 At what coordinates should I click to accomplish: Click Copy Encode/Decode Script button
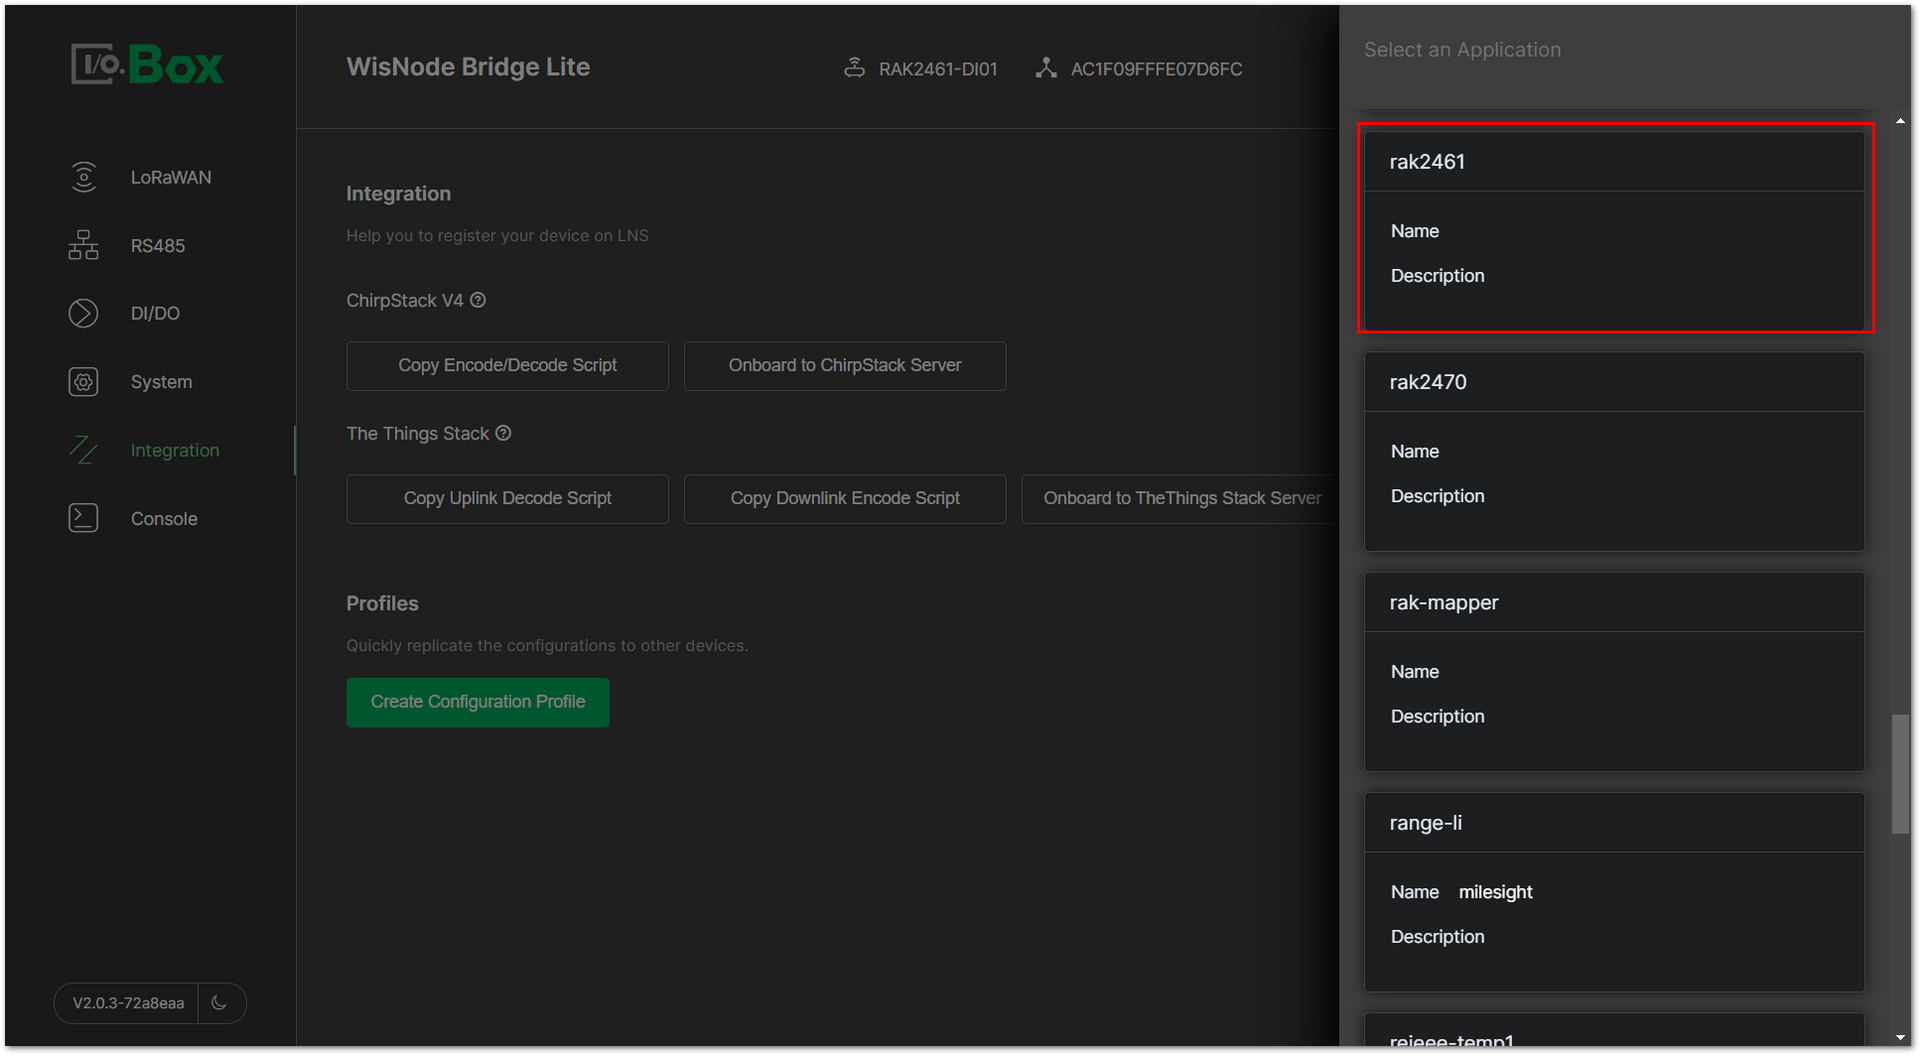point(507,366)
